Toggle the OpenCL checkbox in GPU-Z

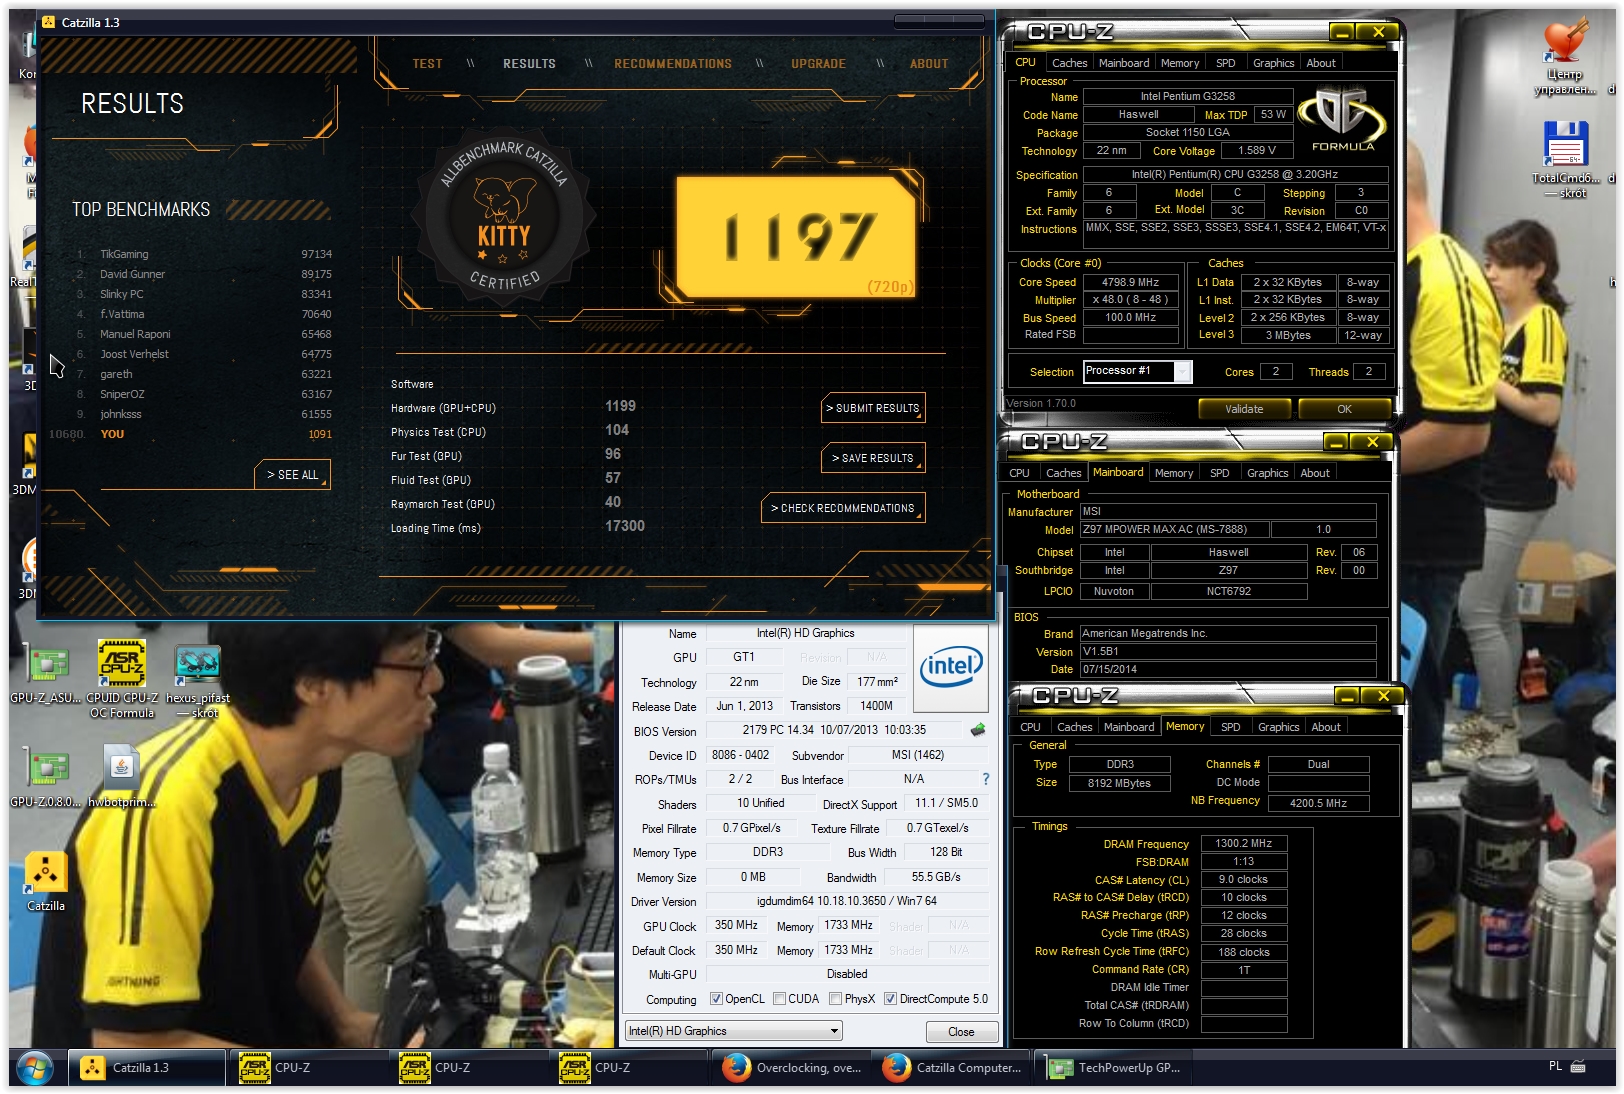pos(716,999)
